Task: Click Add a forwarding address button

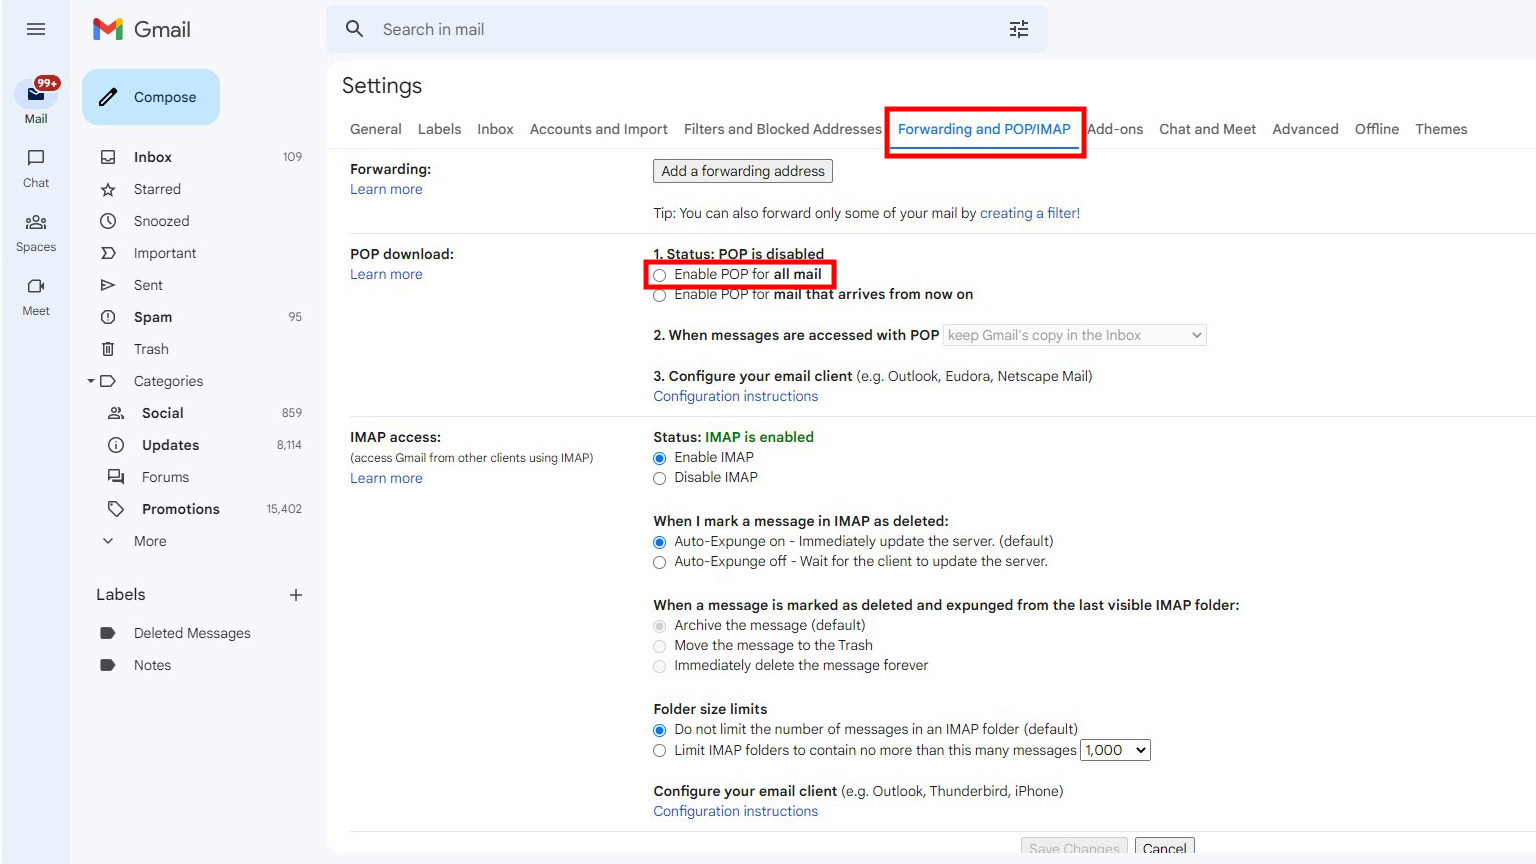Action: (x=742, y=171)
